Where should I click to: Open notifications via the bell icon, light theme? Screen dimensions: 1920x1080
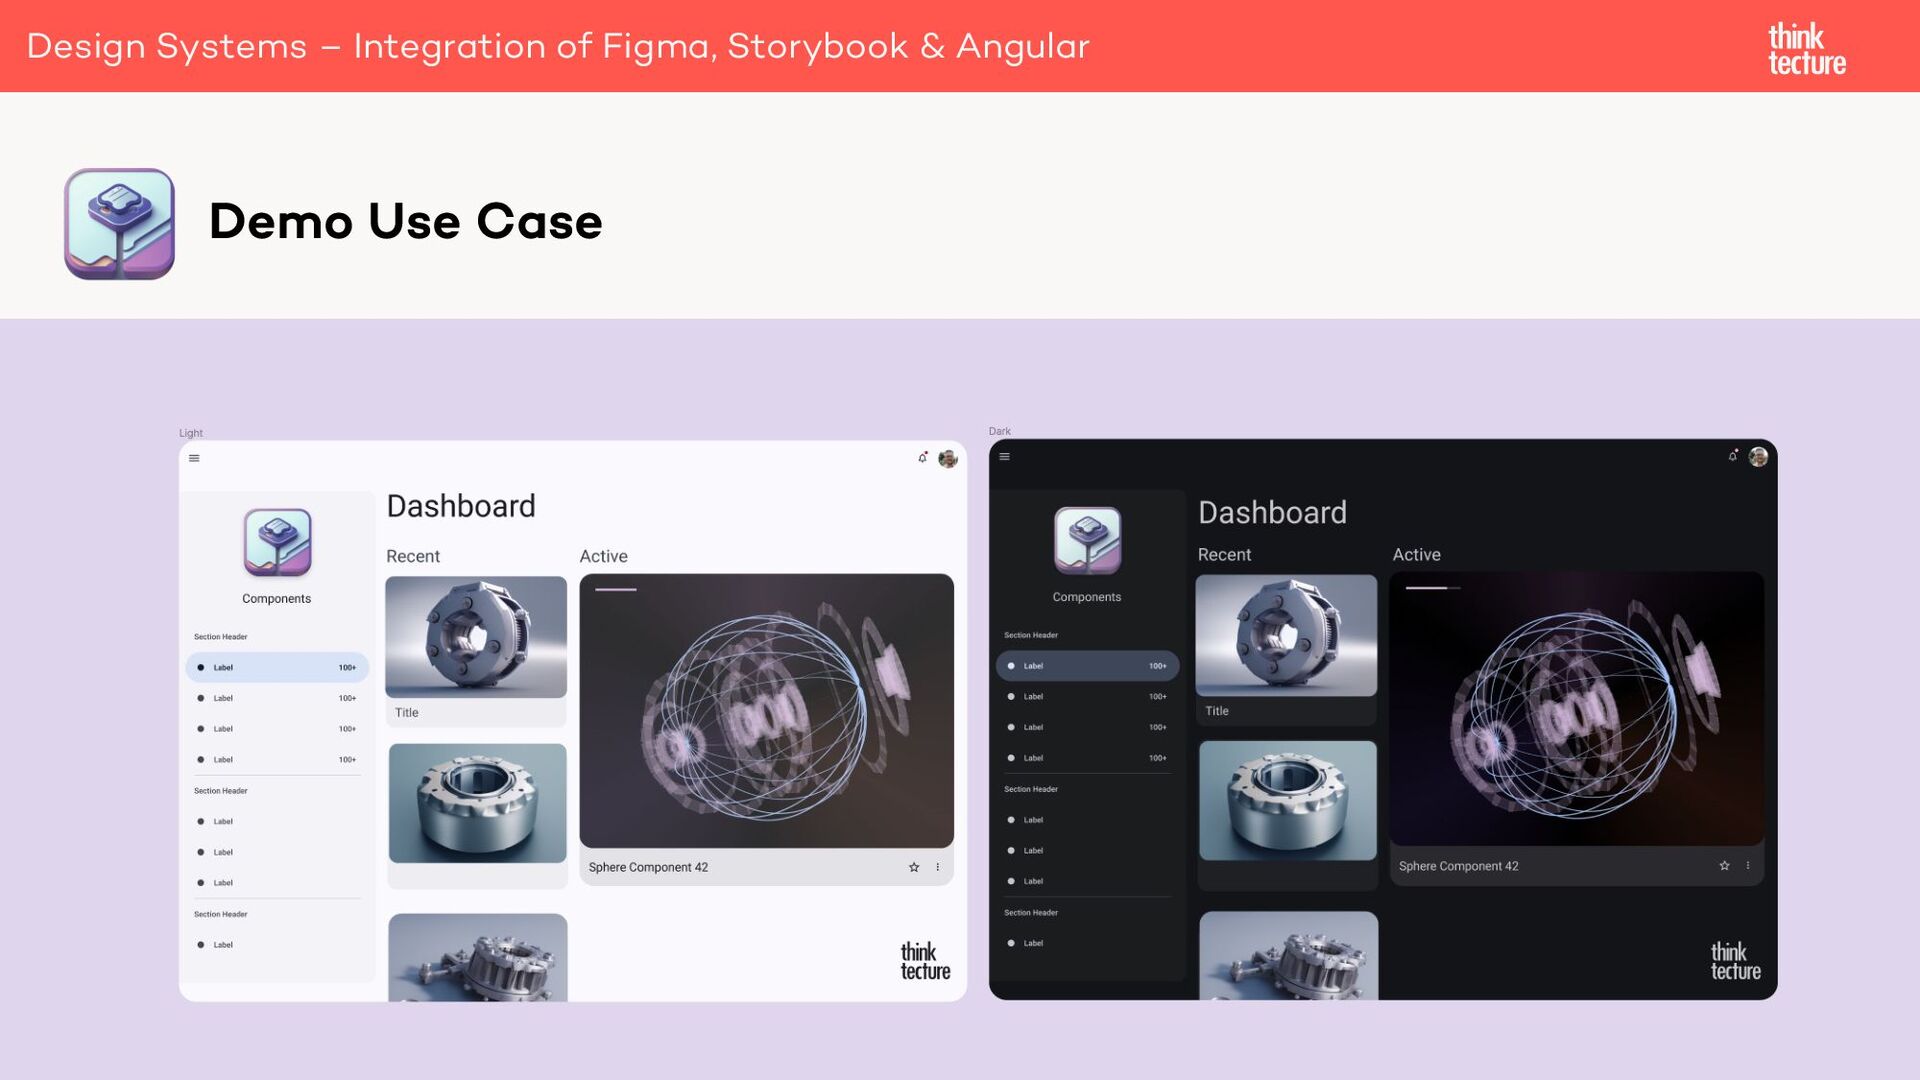pos(921,458)
